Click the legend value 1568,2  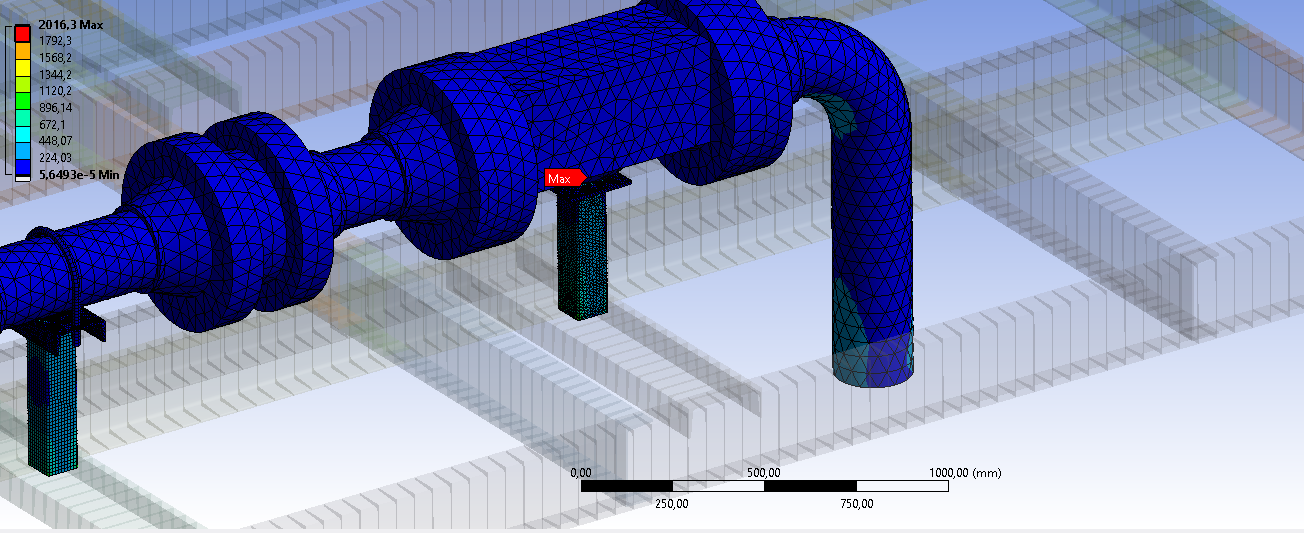pos(55,58)
